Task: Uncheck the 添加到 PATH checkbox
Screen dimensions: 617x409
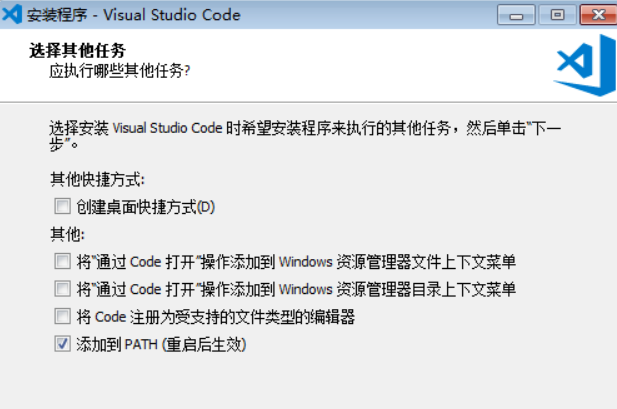Action: 62,345
